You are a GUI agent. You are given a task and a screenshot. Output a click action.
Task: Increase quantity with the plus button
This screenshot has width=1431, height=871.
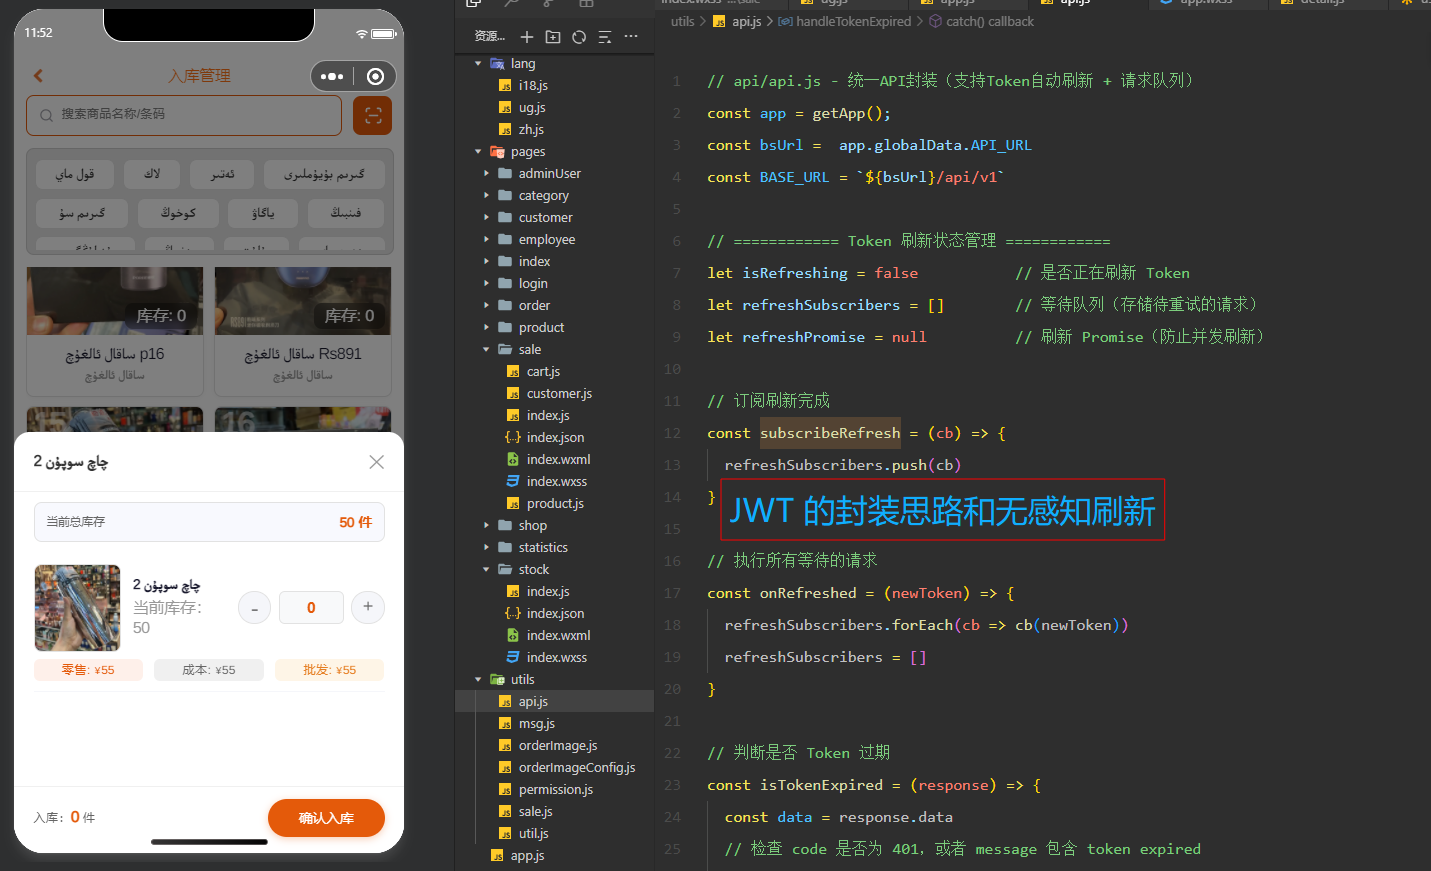point(368,607)
